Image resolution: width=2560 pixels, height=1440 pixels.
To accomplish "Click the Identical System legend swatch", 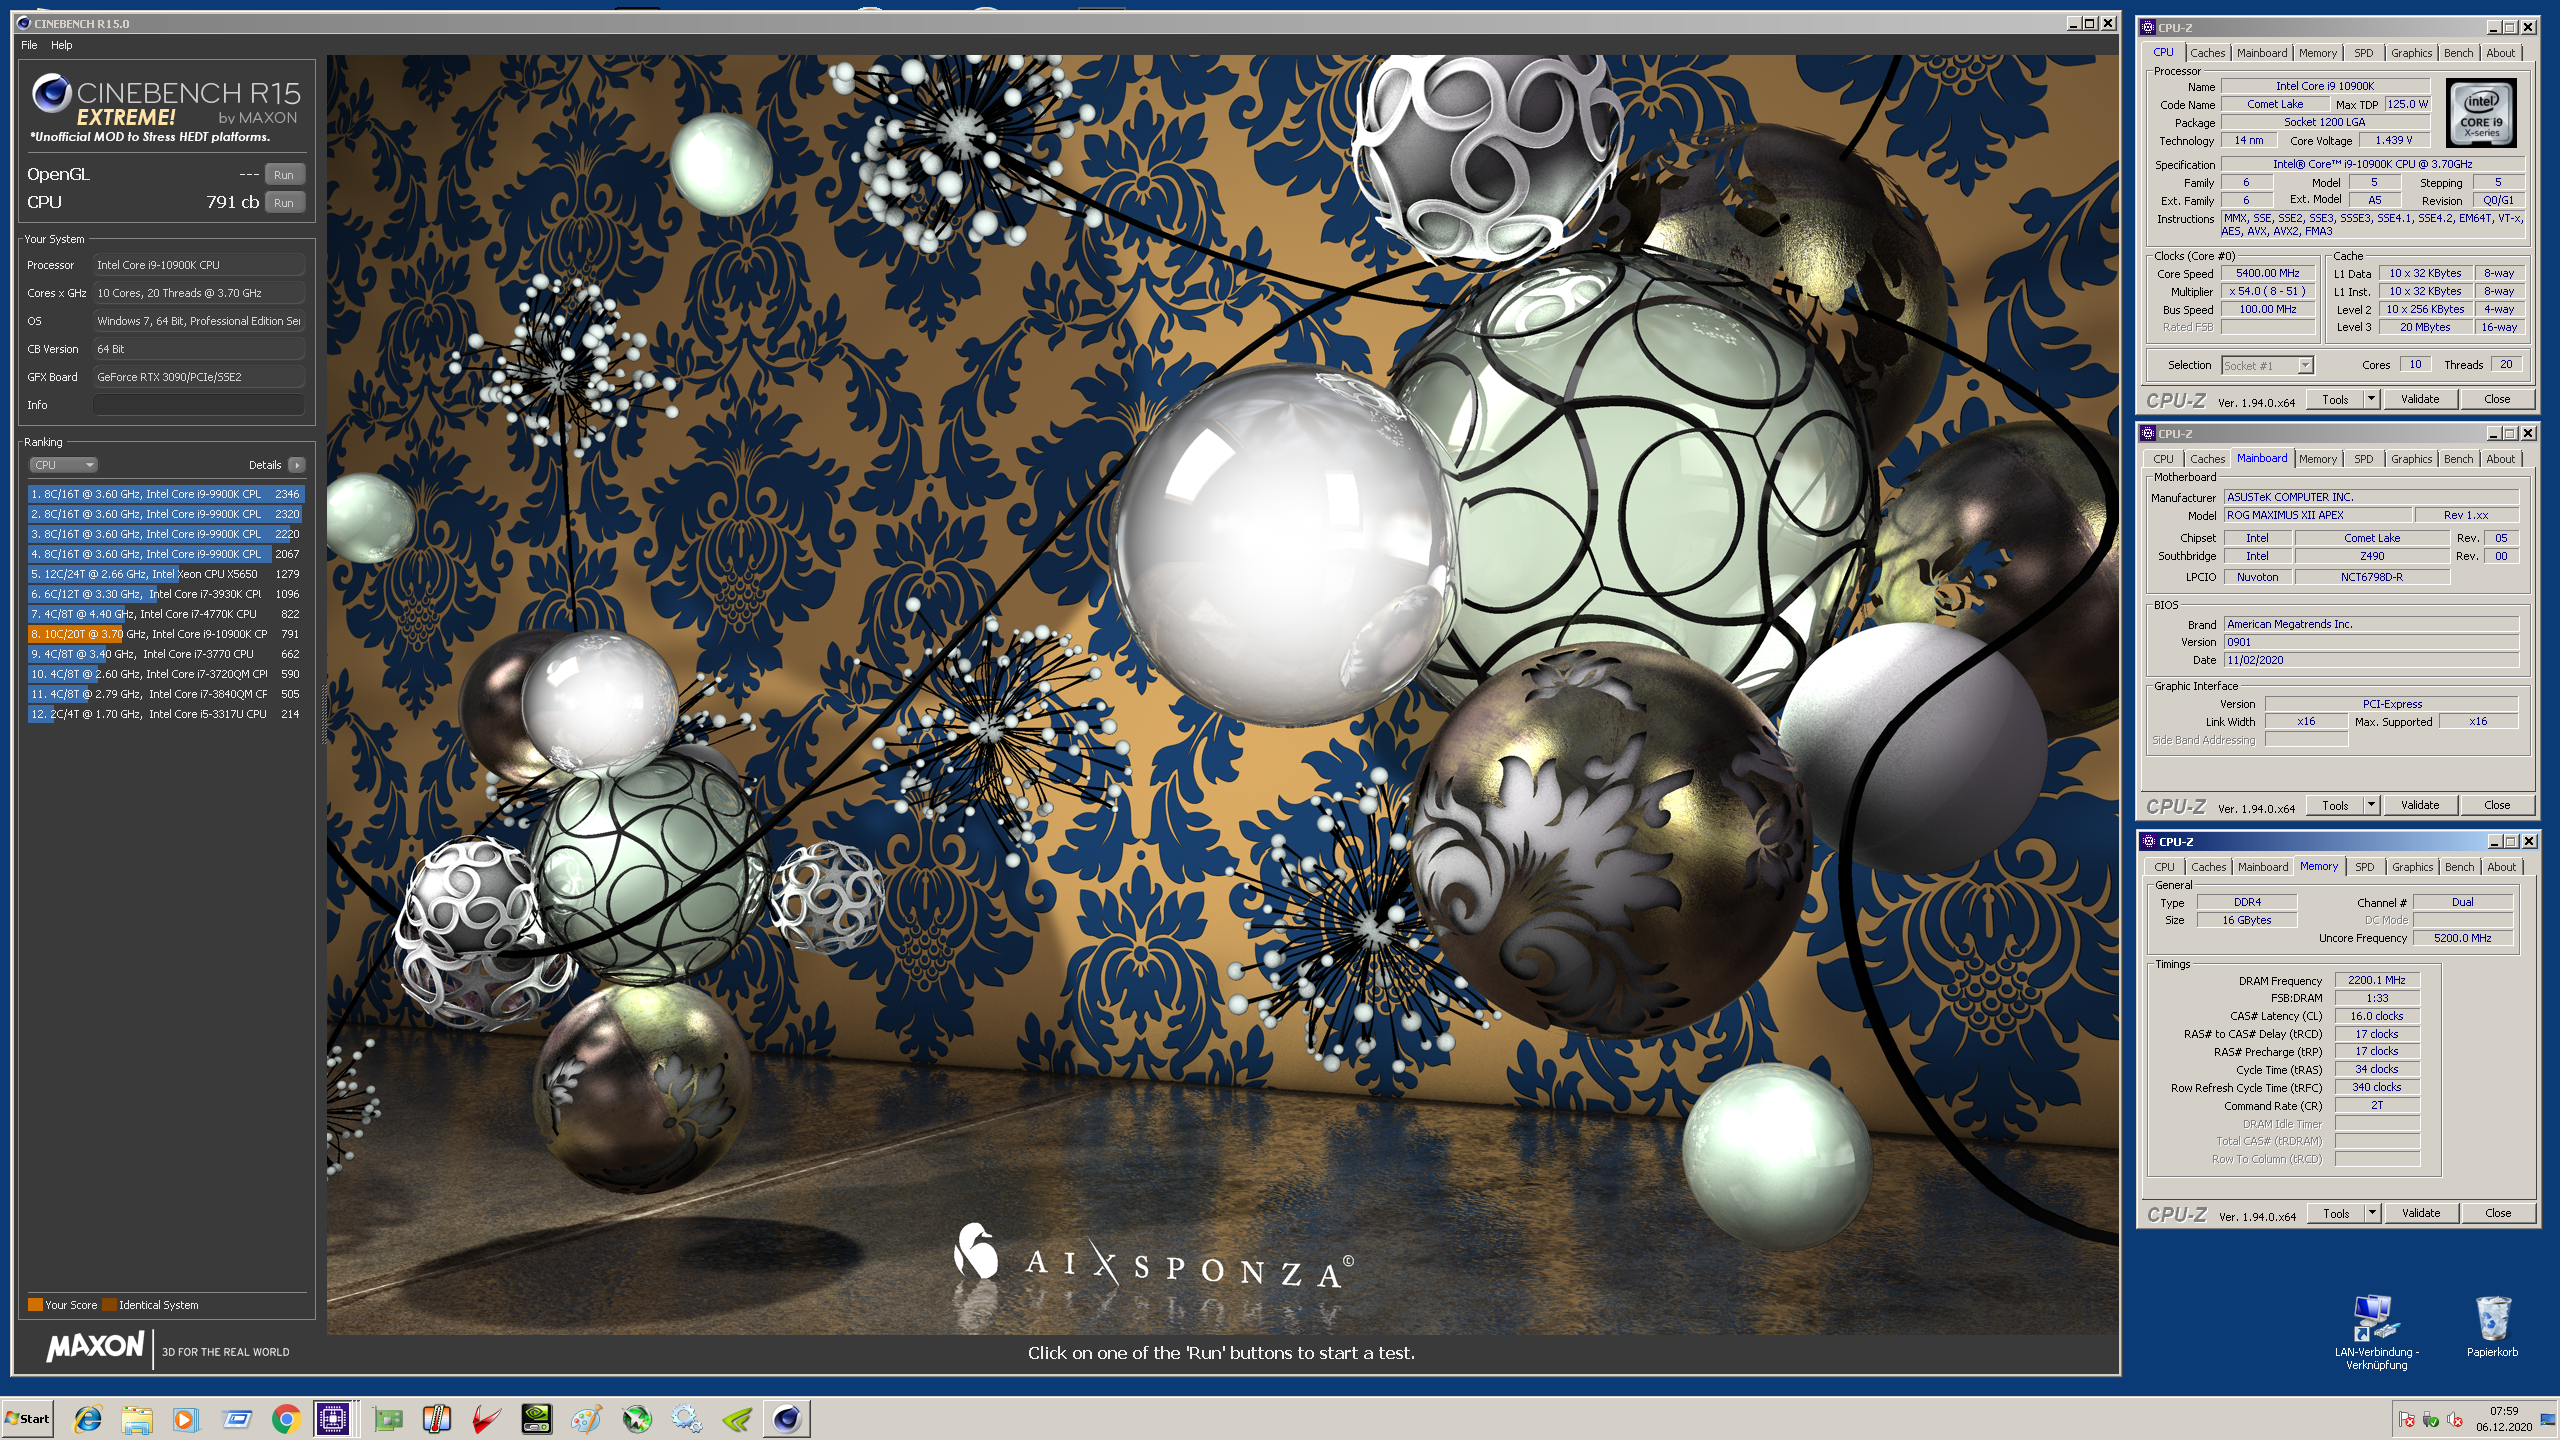I will (109, 1304).
